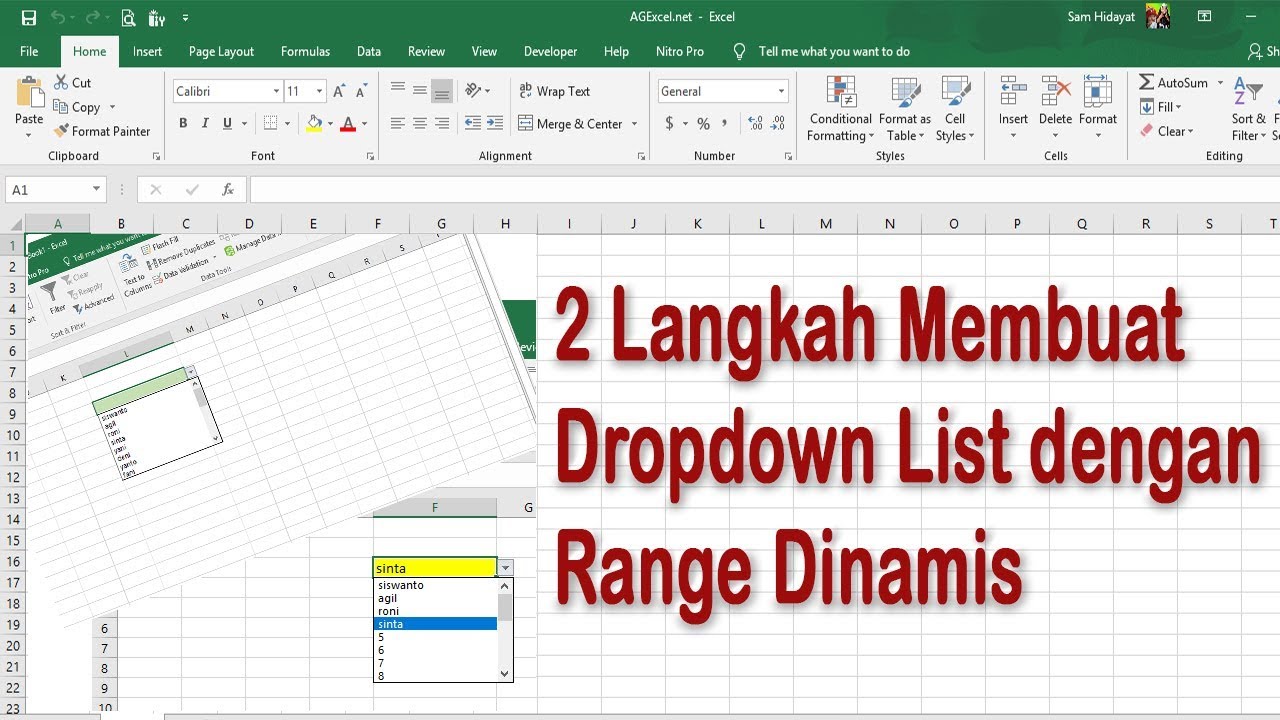Decrease font size with smaller A icon
The height and width of the screenshot is (720, 1280).
coord(361,91)
